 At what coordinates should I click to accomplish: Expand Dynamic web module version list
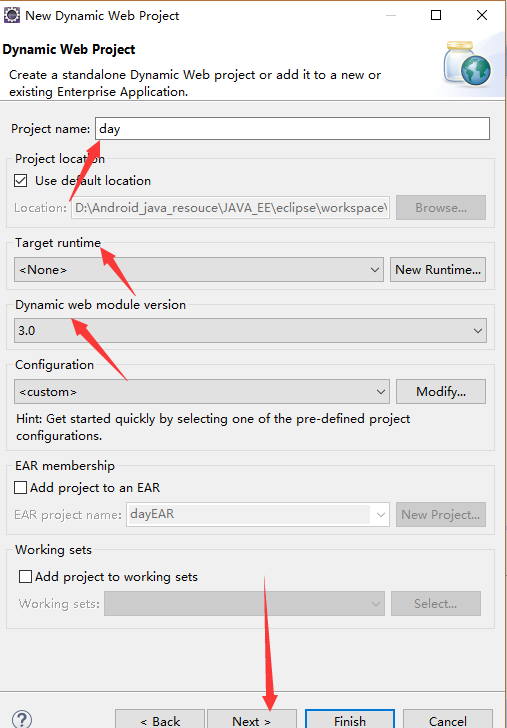(250, 331)
